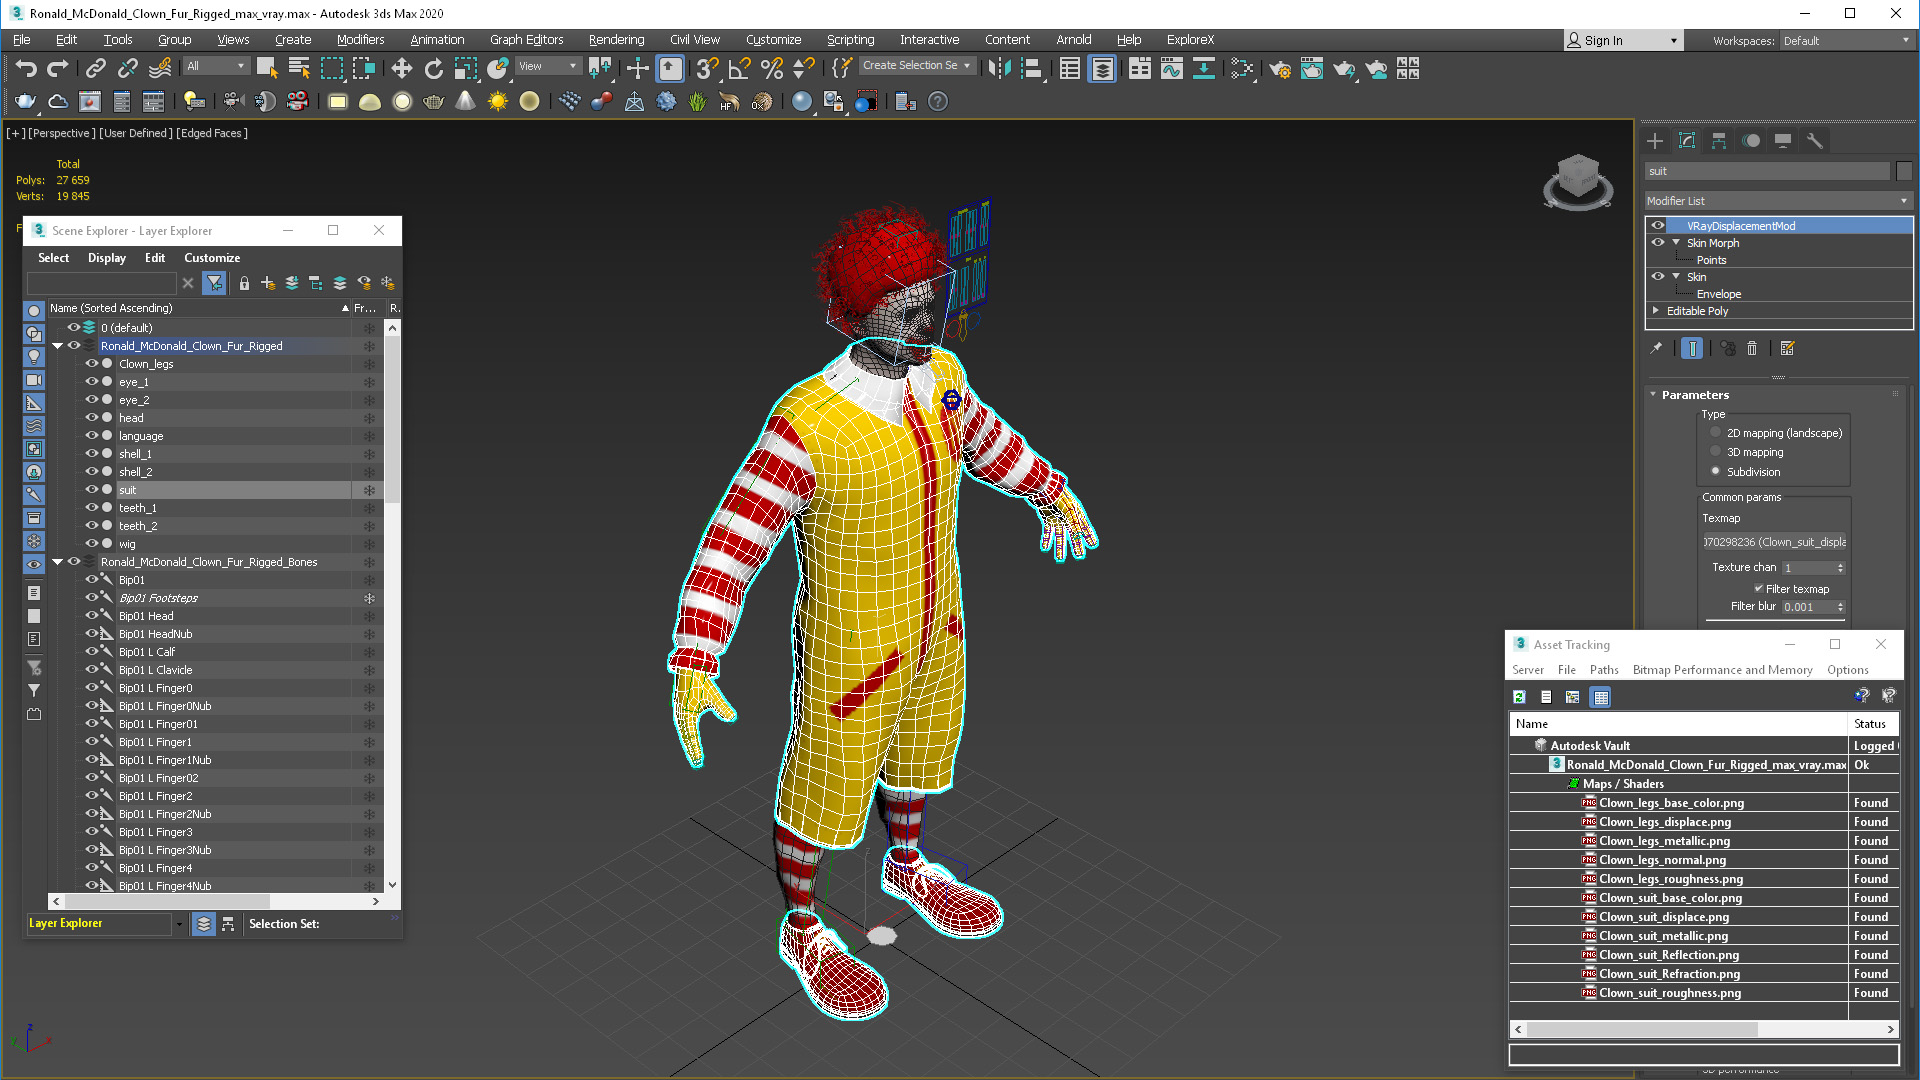Click the Undo arrow icon
This screenshot has height=1080, width=1920.
pos(26,68)
